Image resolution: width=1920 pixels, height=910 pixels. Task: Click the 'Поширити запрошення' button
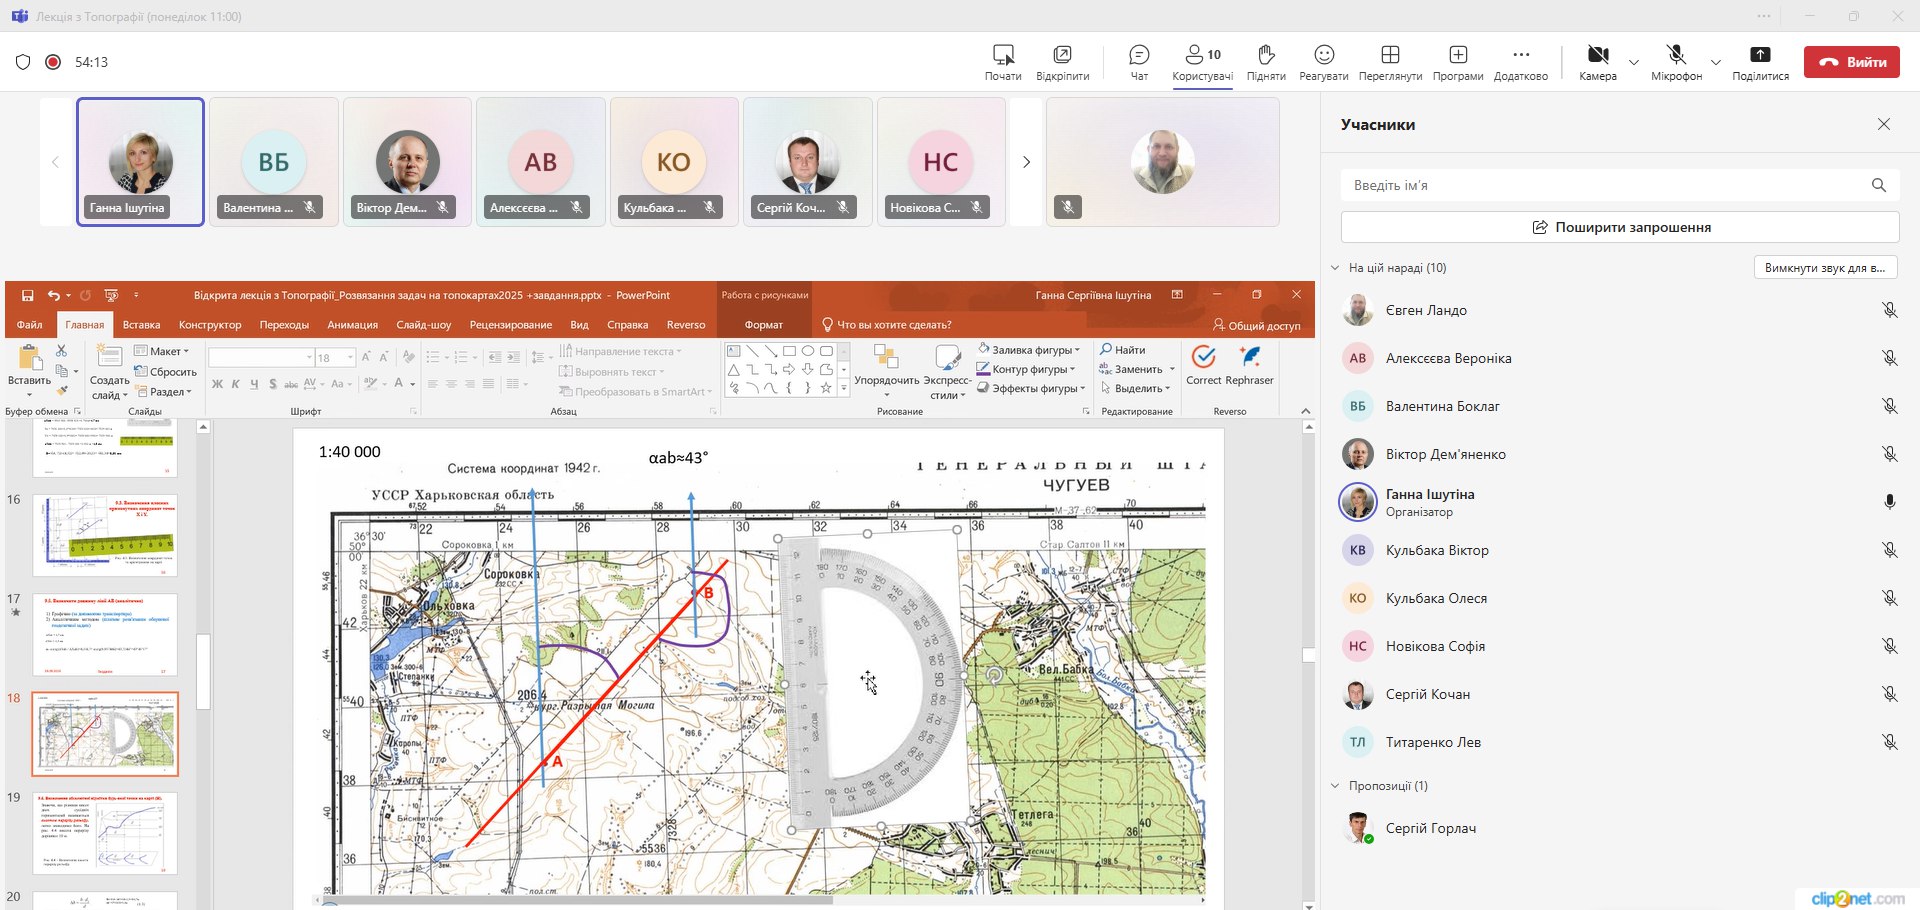(x=1620, y=227)
